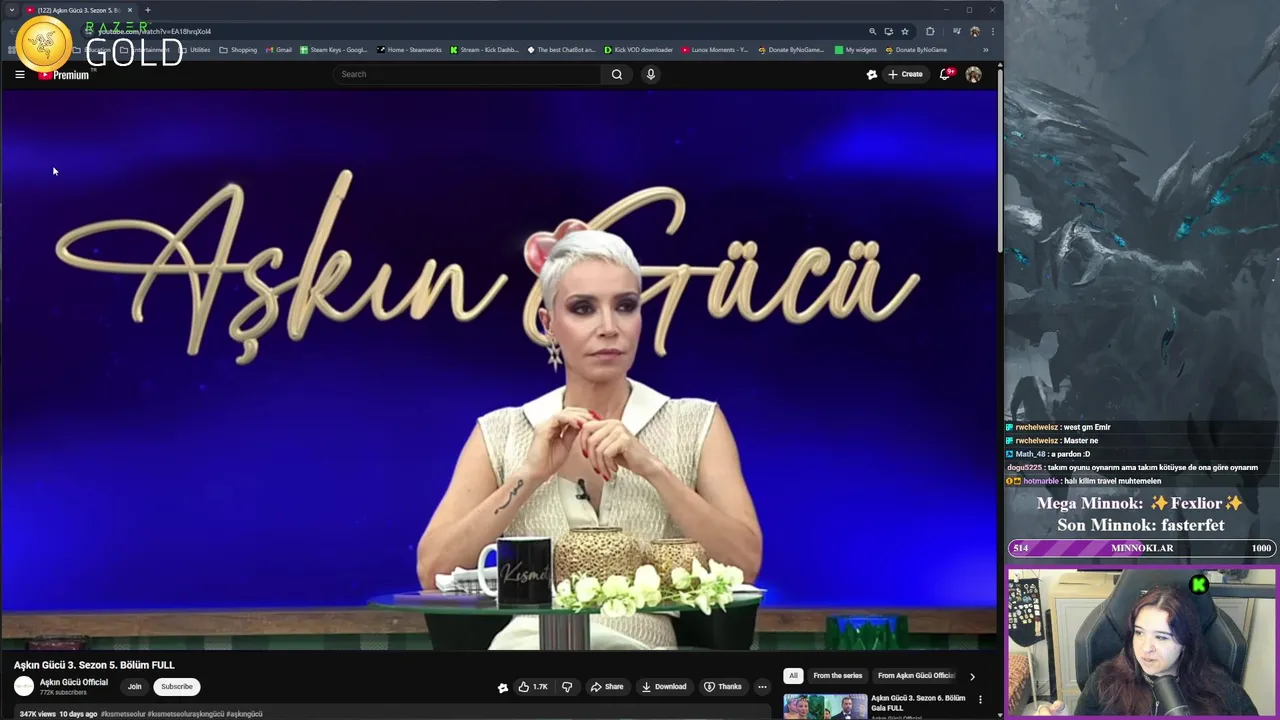1280x720 pixels.
Task: Open the Home - Steamworks bookmark
Action: click(410, 50)
